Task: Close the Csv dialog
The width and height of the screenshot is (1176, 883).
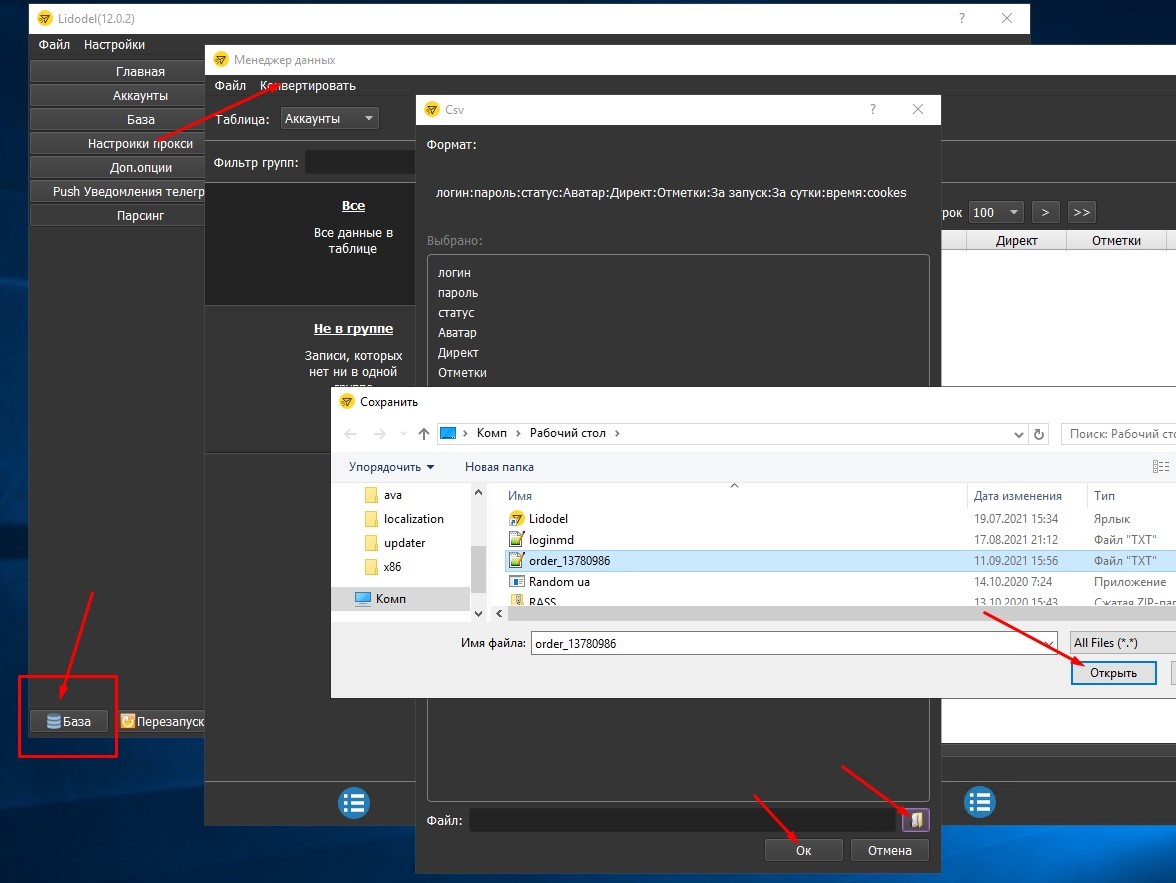Action: (918, 110)
